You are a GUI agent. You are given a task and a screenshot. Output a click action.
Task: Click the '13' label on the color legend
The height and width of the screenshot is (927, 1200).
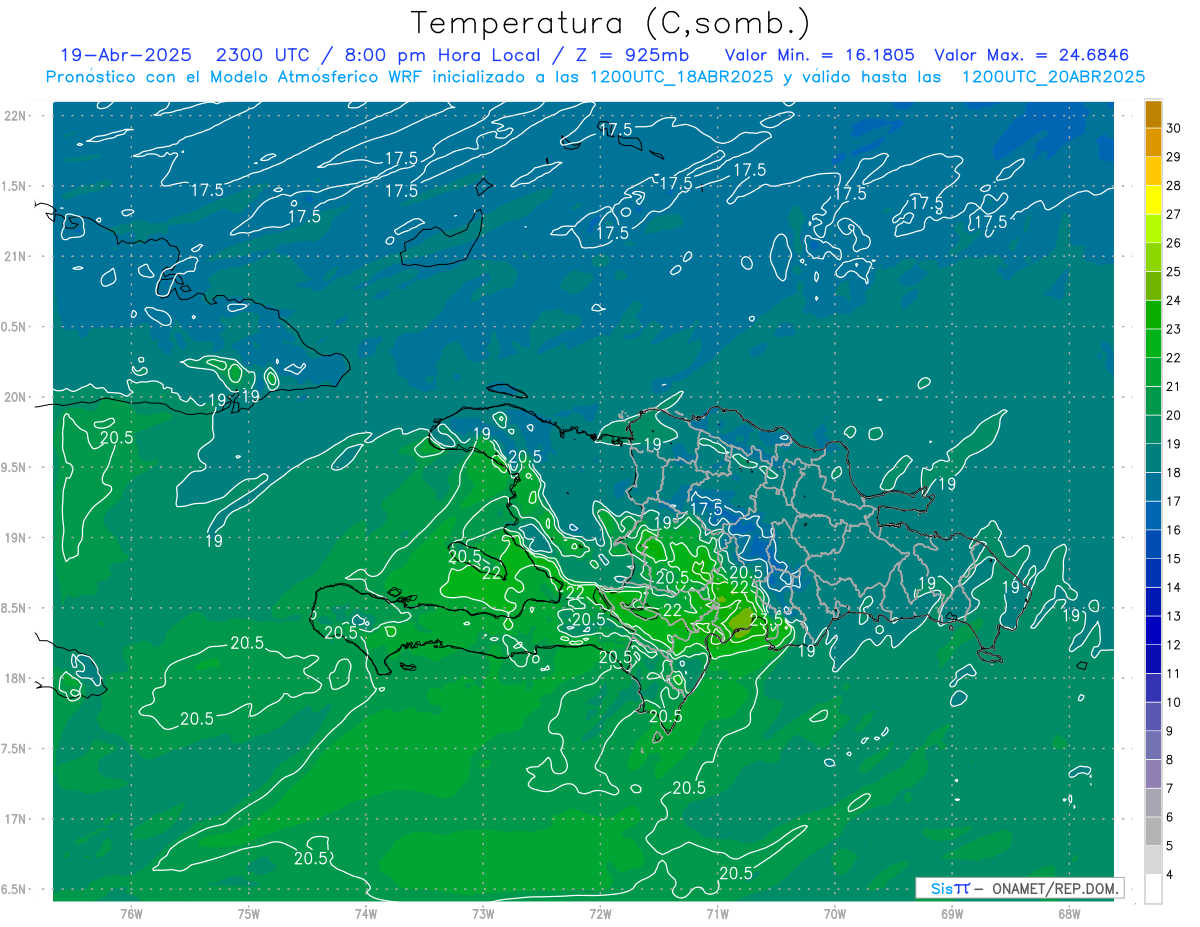coord(1174,616)
